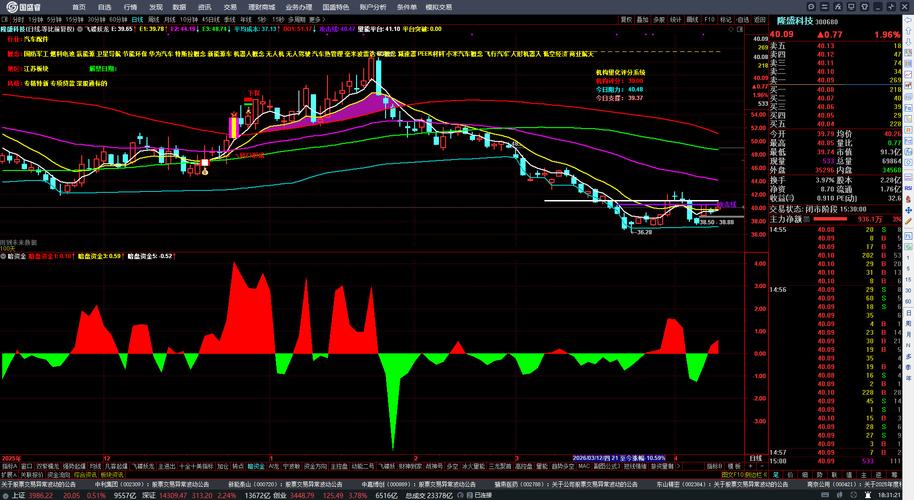Viewport: 914px width, 500px height.
Task: Click the 上证 index in status bar
Action: [19, 495]
